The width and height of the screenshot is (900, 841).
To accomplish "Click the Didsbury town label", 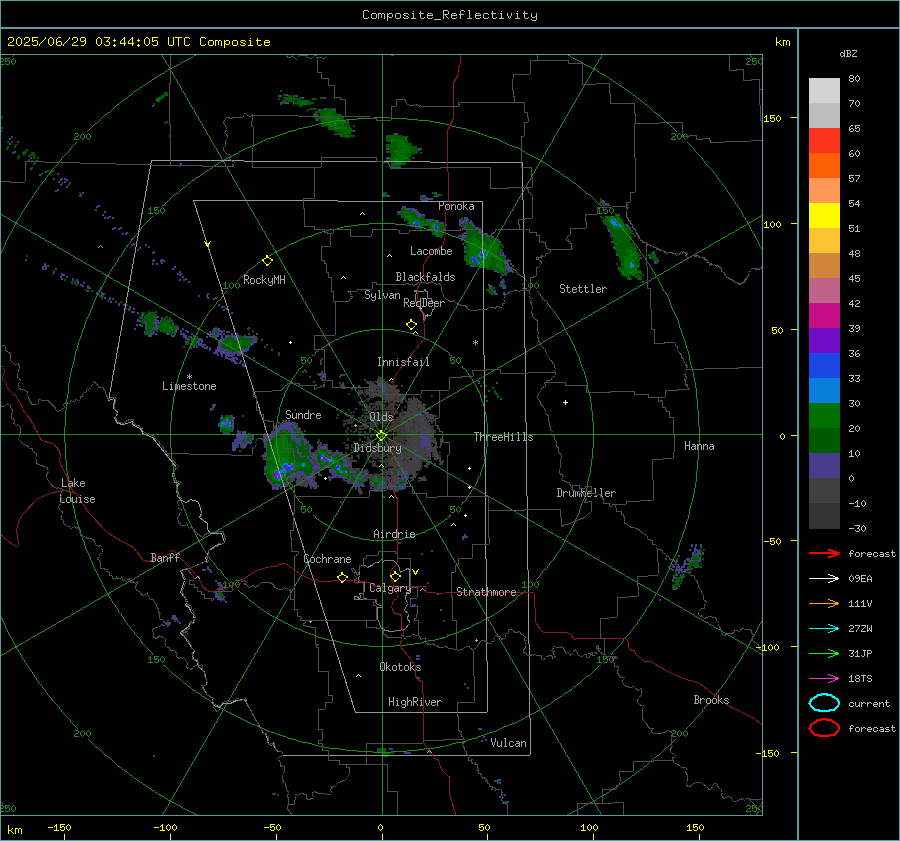I will tap(377, 448).
